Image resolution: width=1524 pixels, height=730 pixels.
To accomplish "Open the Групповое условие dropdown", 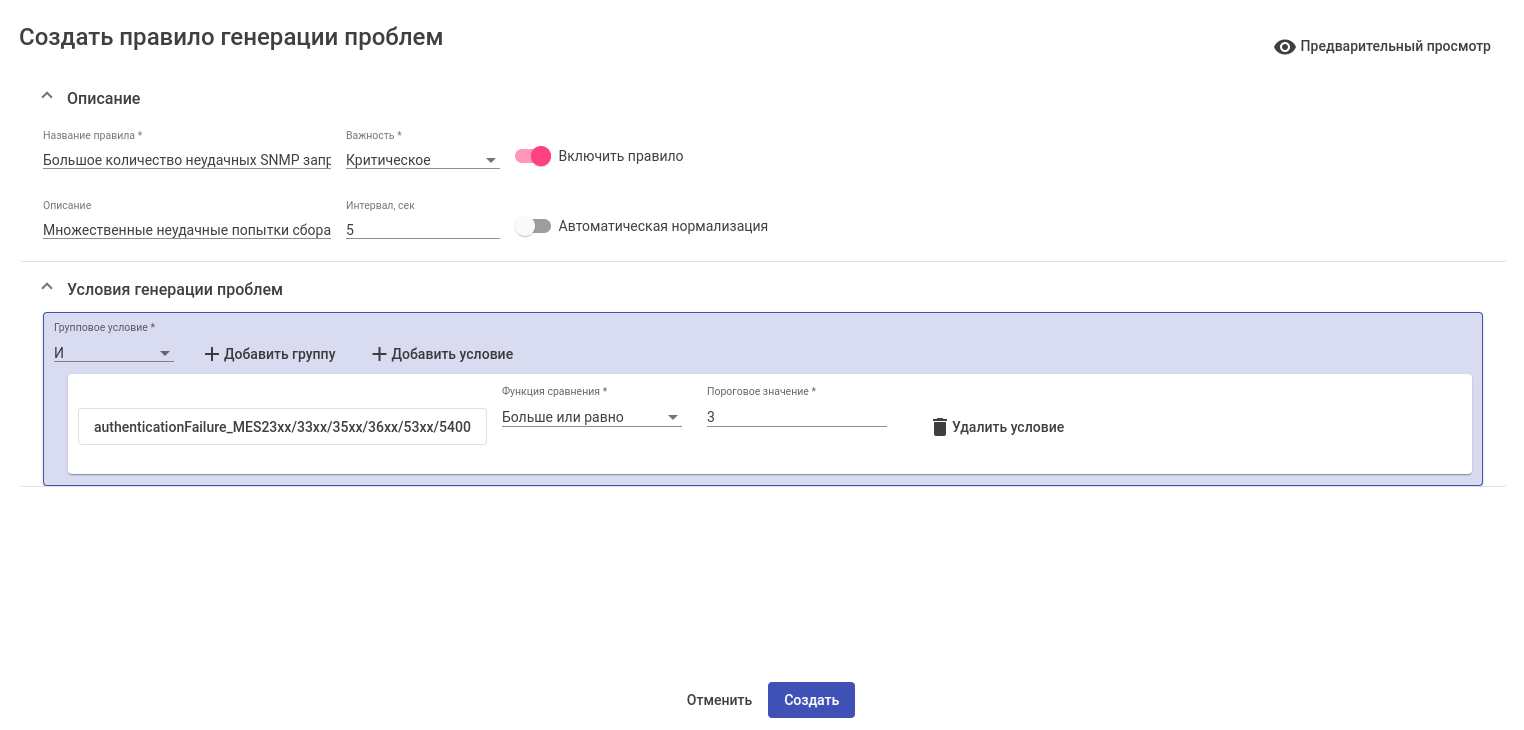I will click(113, 353).
